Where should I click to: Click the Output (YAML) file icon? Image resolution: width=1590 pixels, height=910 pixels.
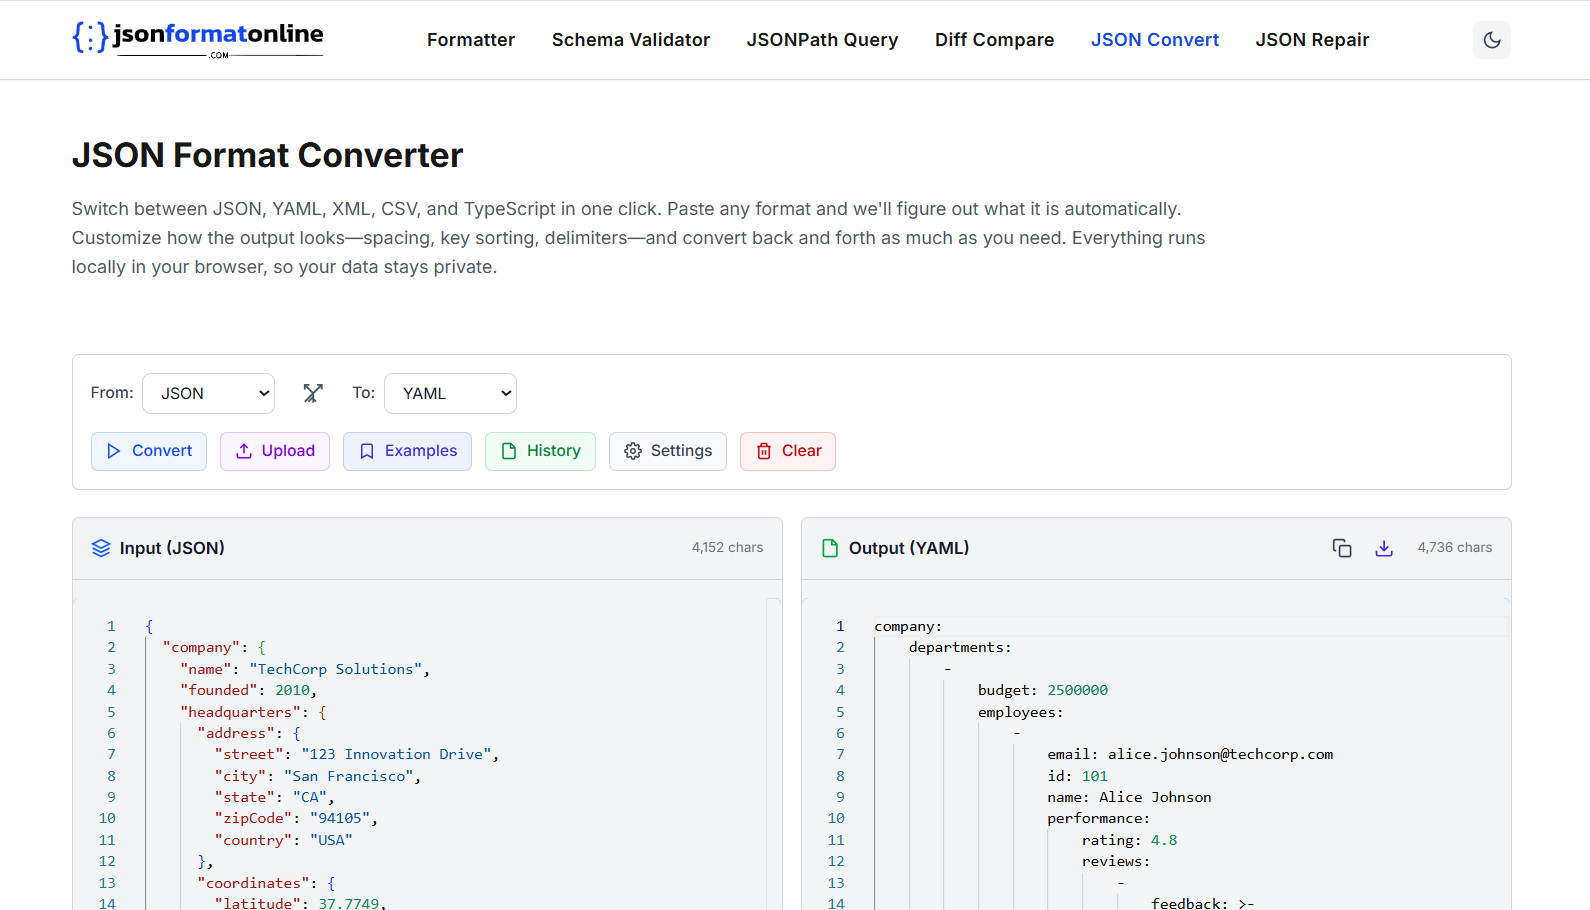pyautogui.click(x=830, y=548)
